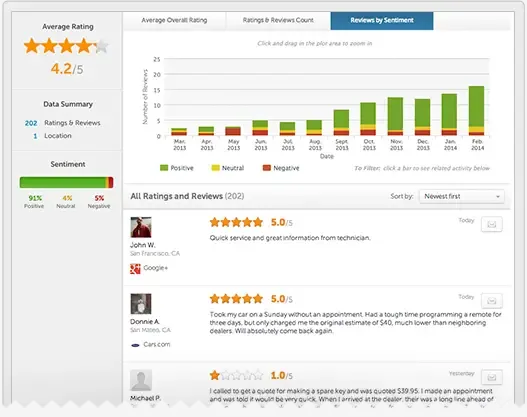
Task: Toggle the Positive series in the chart legend
Action: click(177, 168)
